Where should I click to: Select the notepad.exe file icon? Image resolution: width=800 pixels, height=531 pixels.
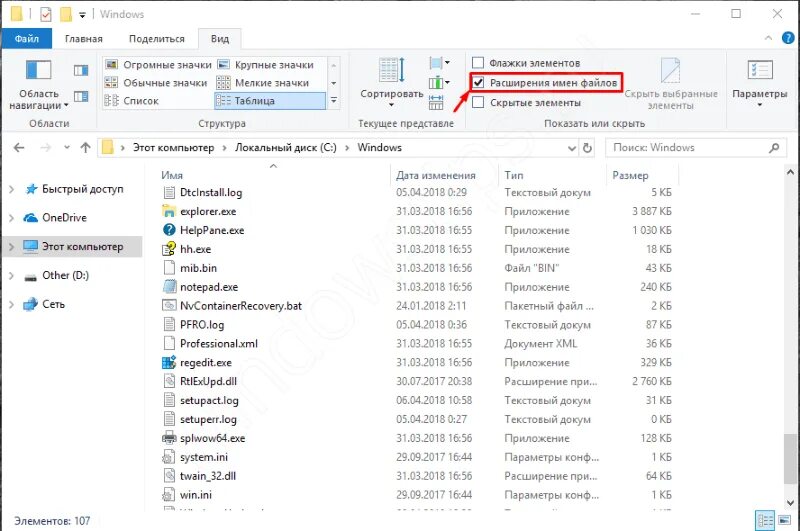pos(169,287)
